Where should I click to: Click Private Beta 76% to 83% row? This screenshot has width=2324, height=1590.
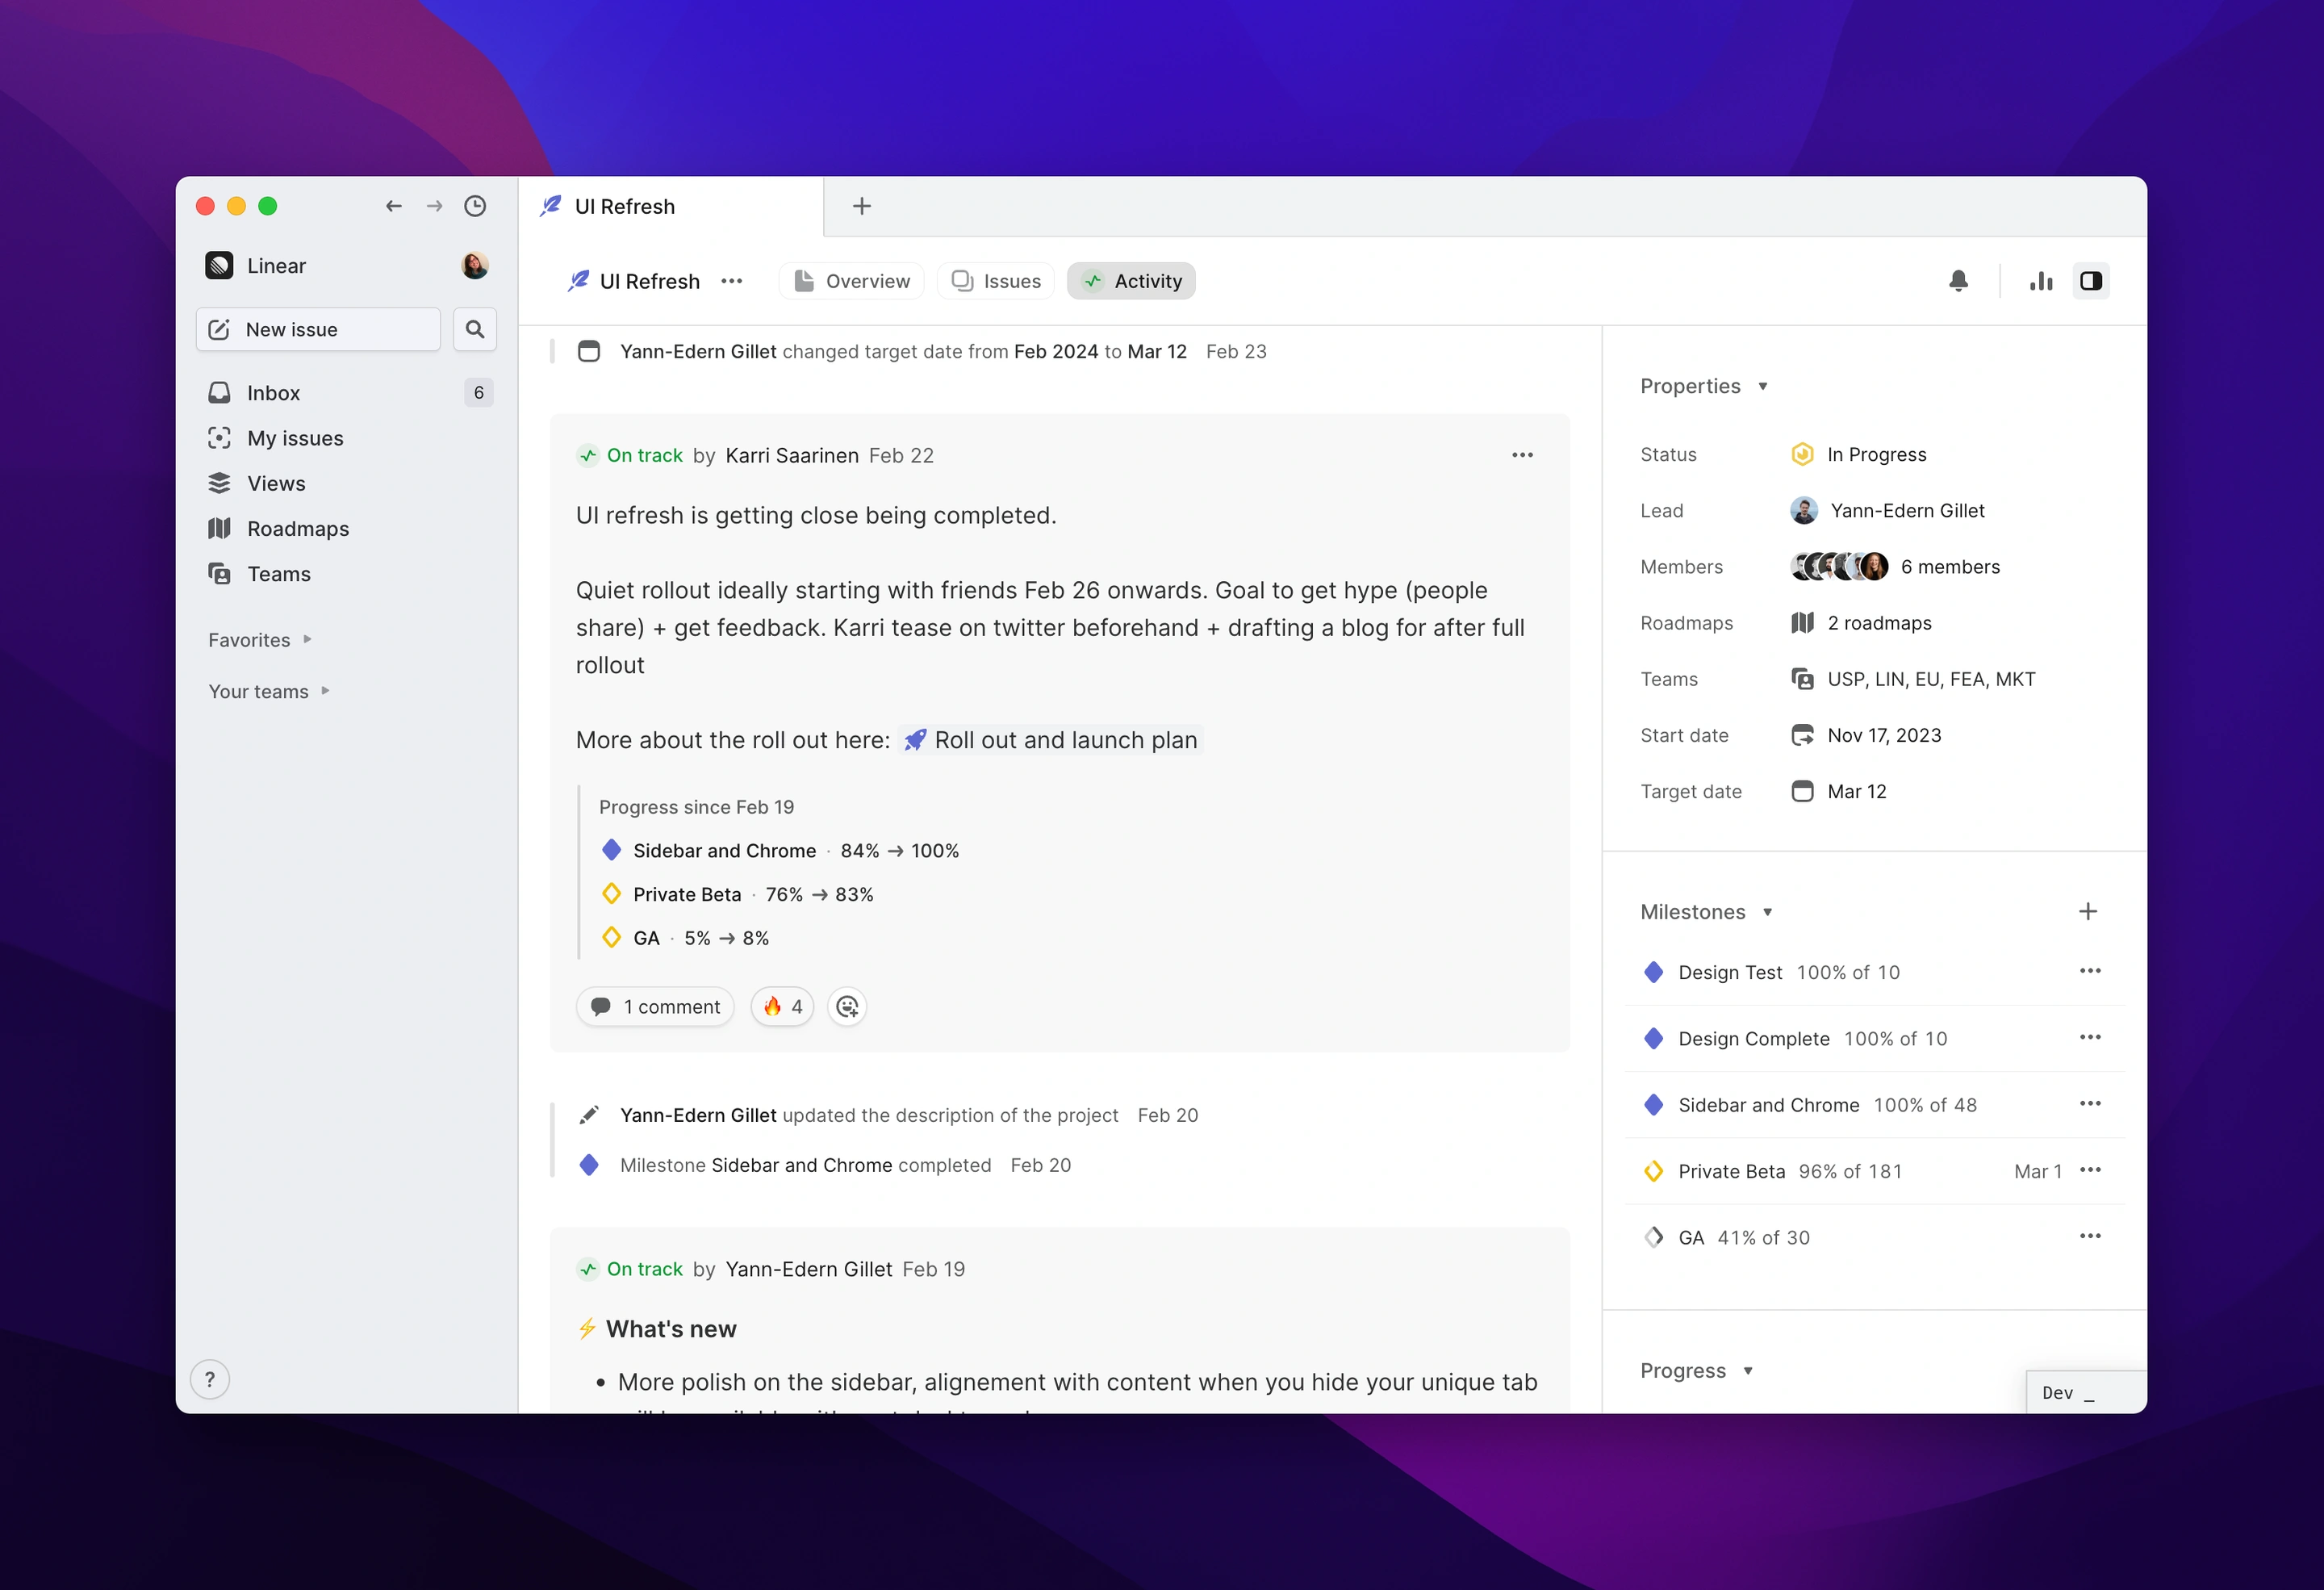737,895
